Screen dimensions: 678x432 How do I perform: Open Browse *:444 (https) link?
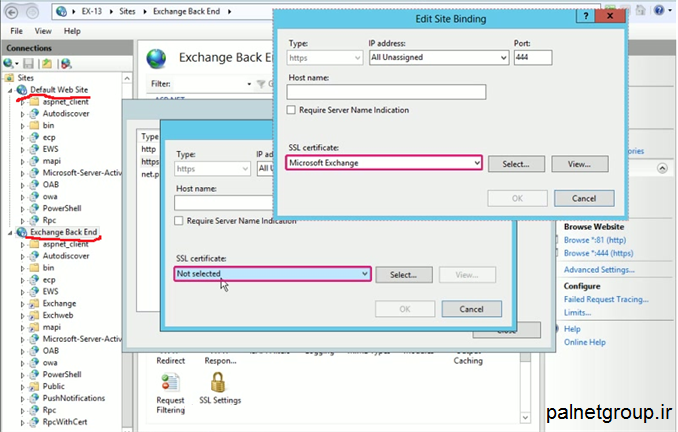pos(598,253)
